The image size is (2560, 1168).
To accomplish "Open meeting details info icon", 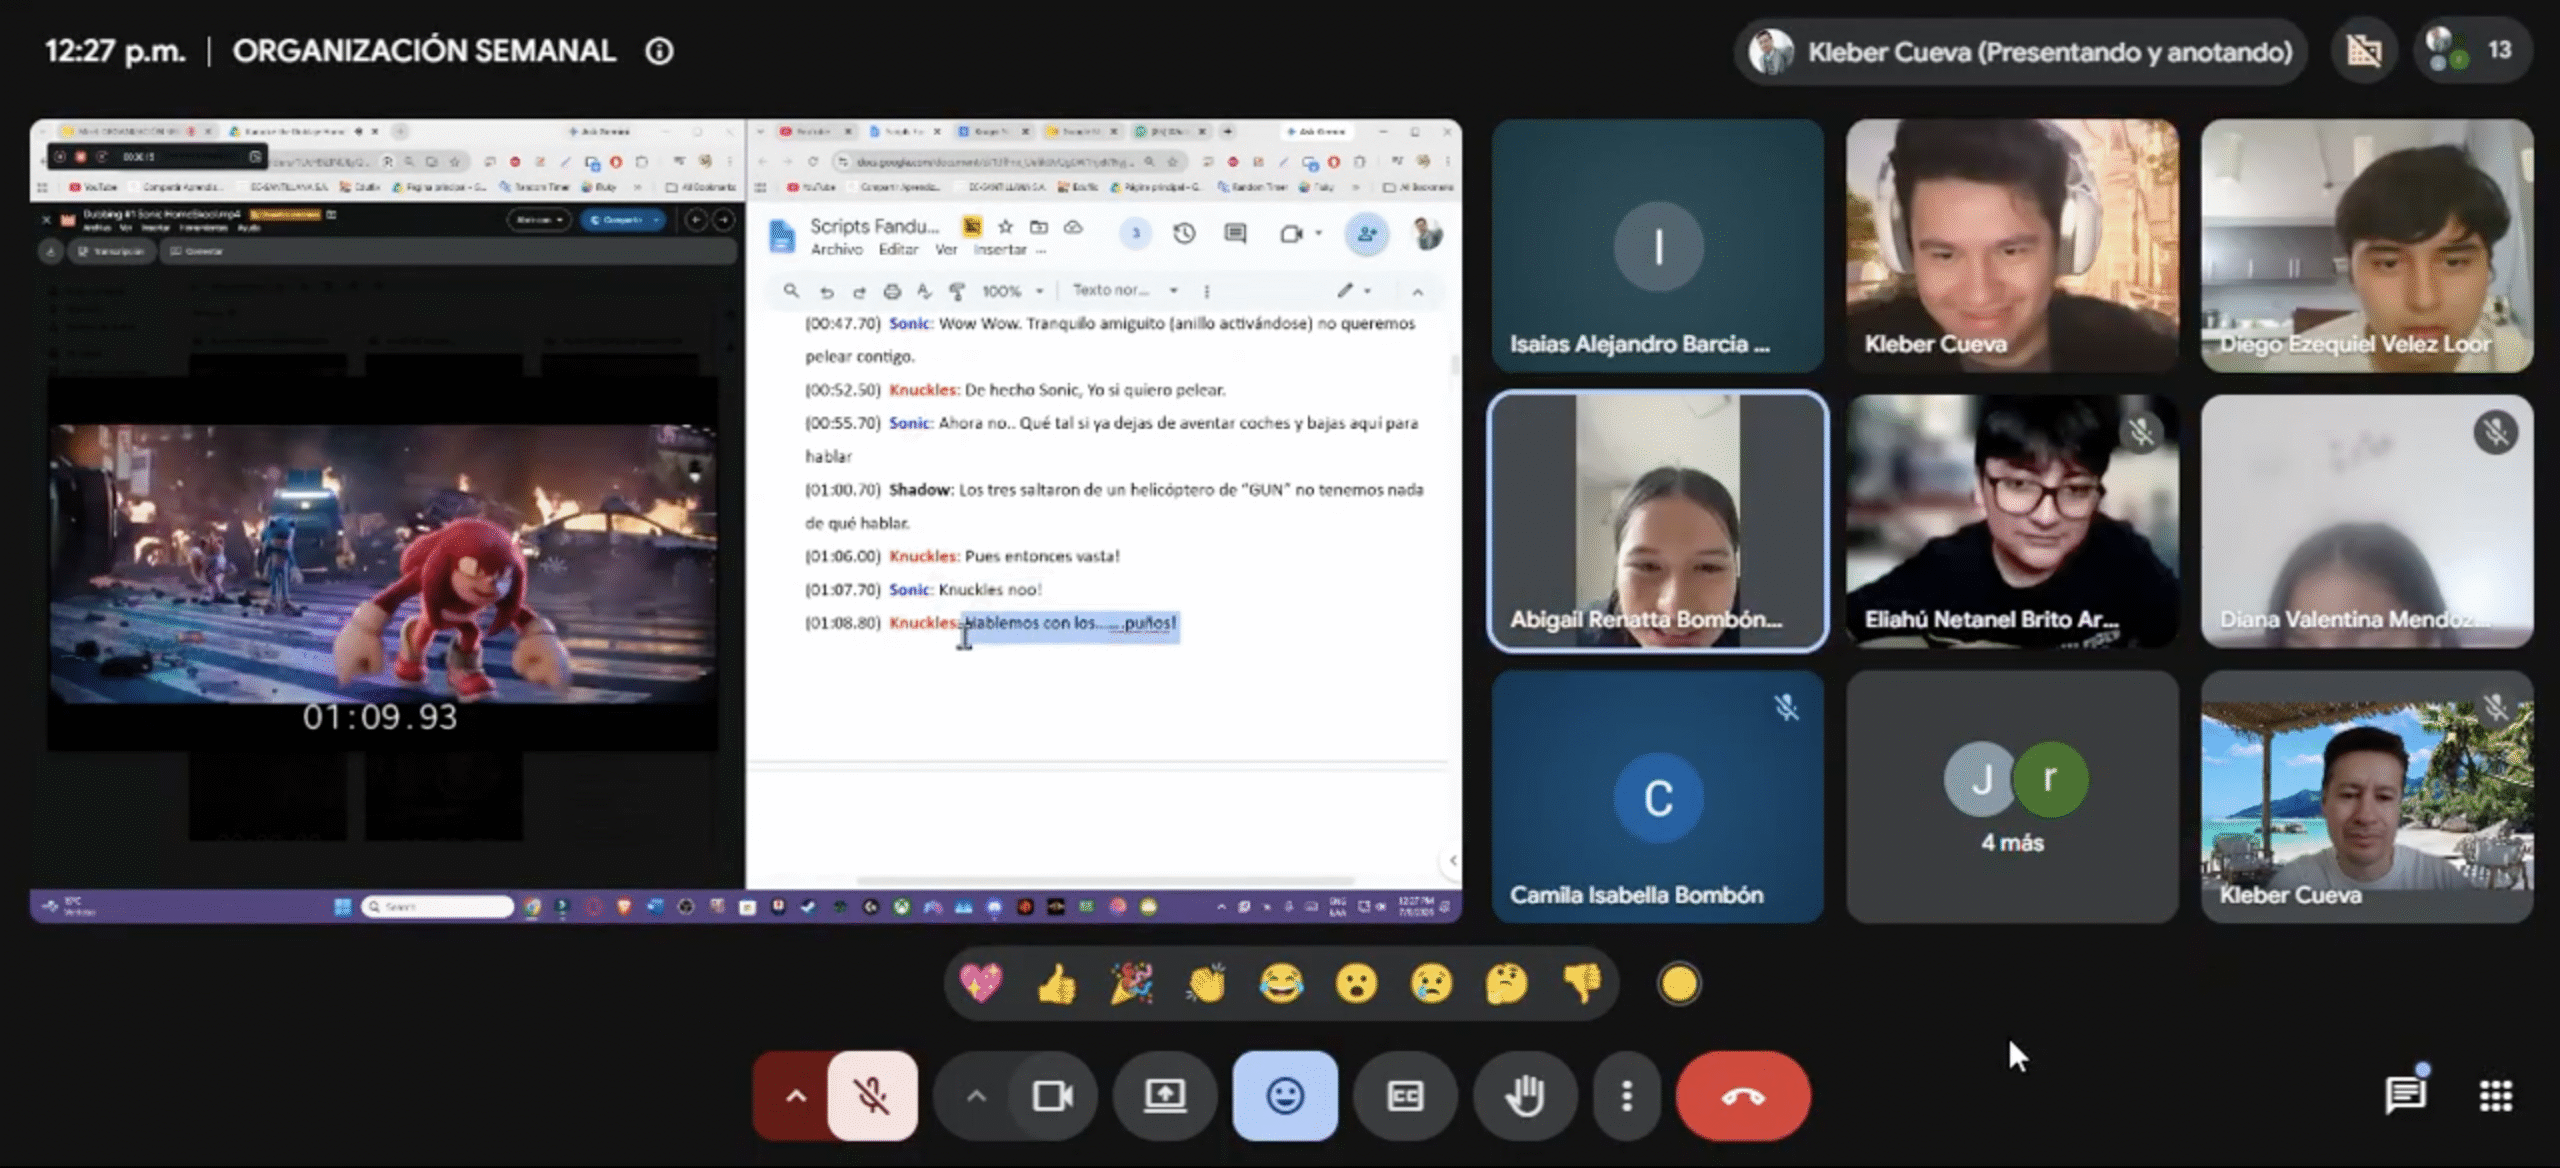I will click(x=659, y=51).
